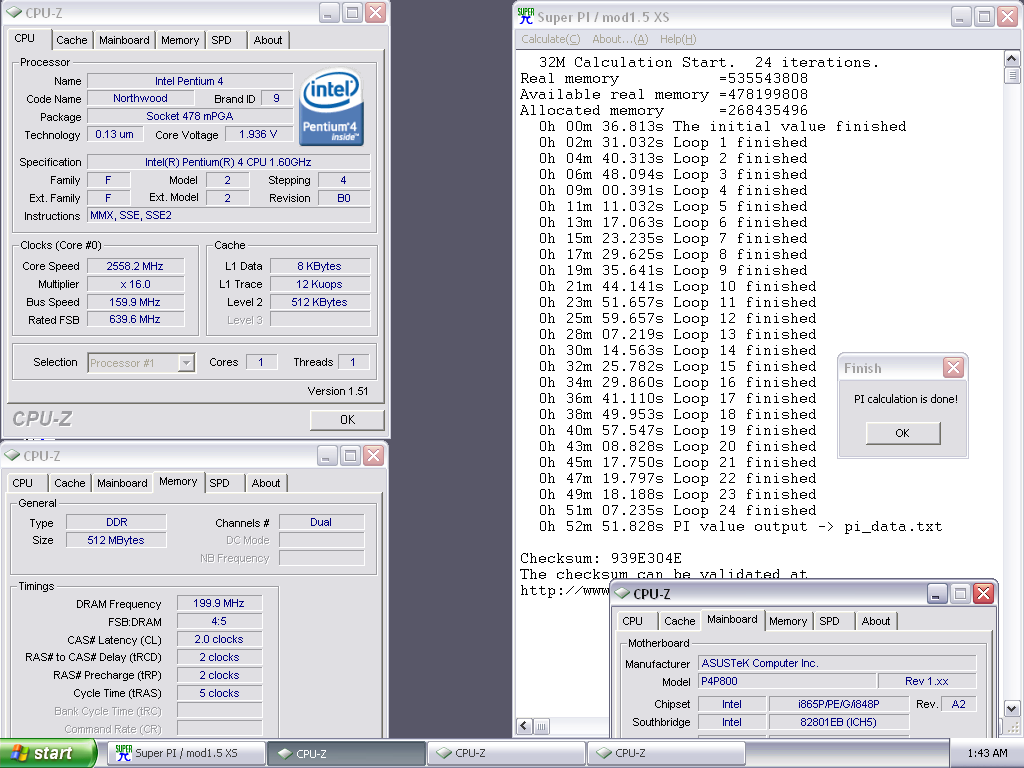Click the FSB:DRAM 4:5 value

point(219,622)
